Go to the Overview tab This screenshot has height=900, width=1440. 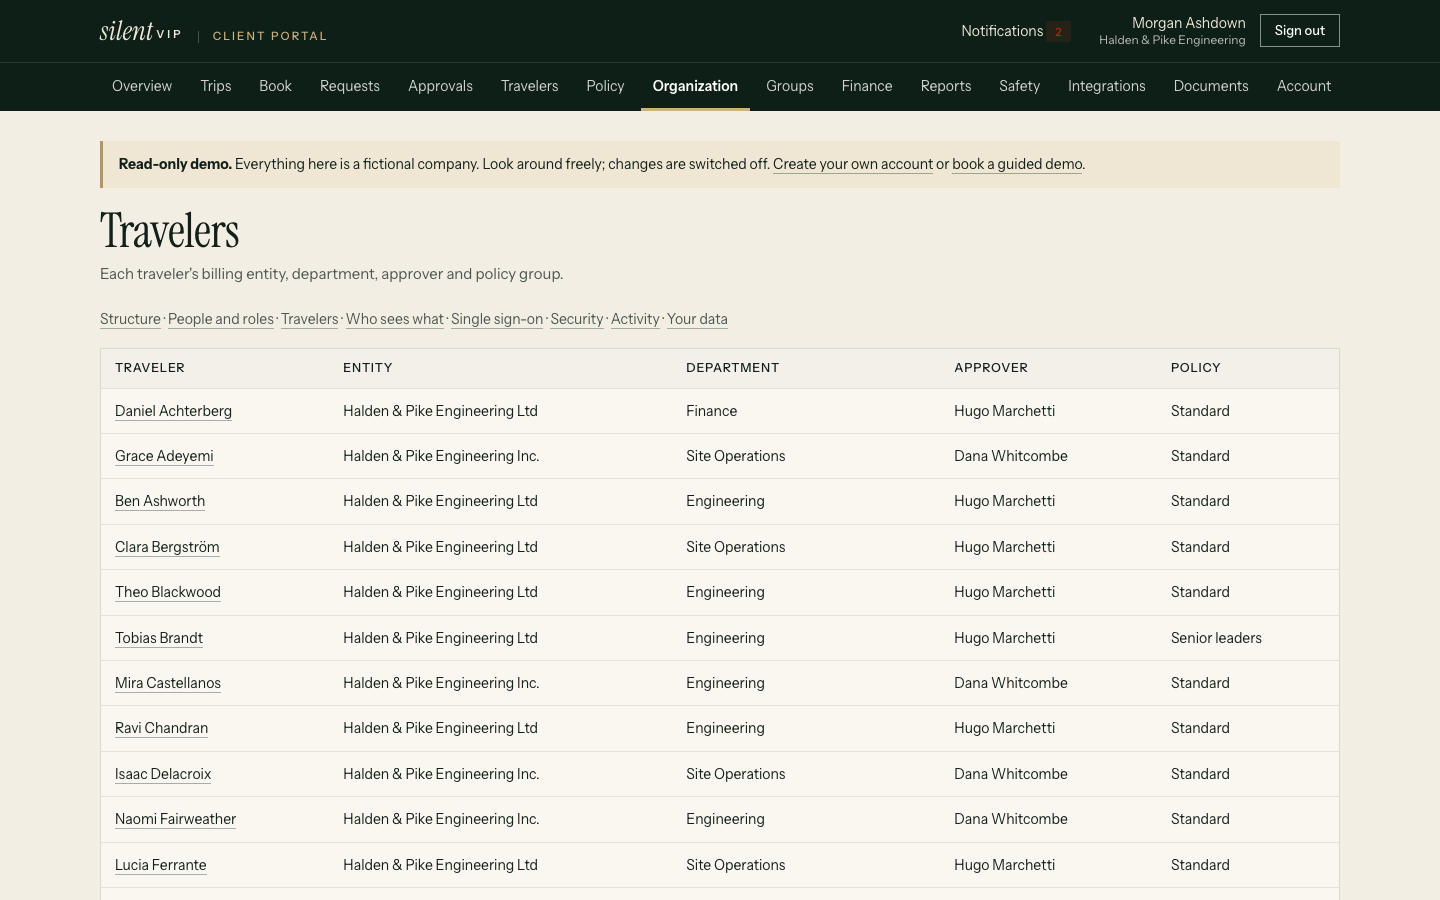click(x=142, y=86)
